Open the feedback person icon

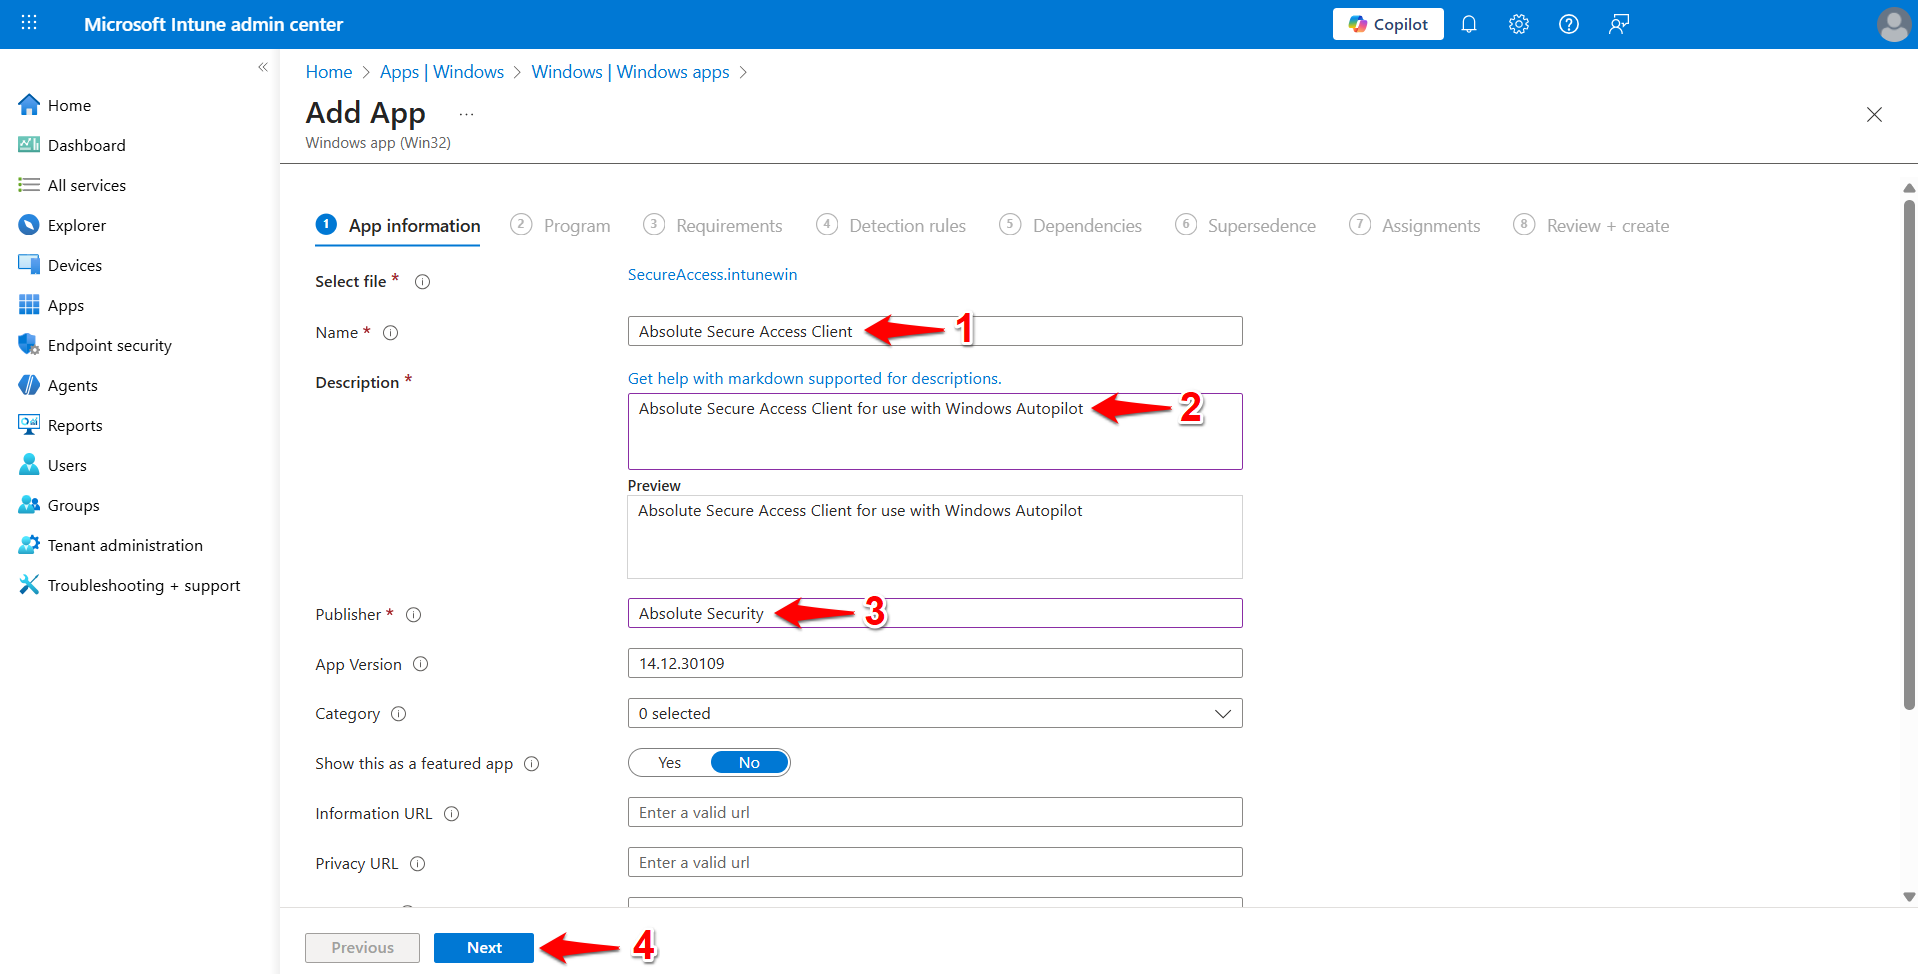(1619, 24)
